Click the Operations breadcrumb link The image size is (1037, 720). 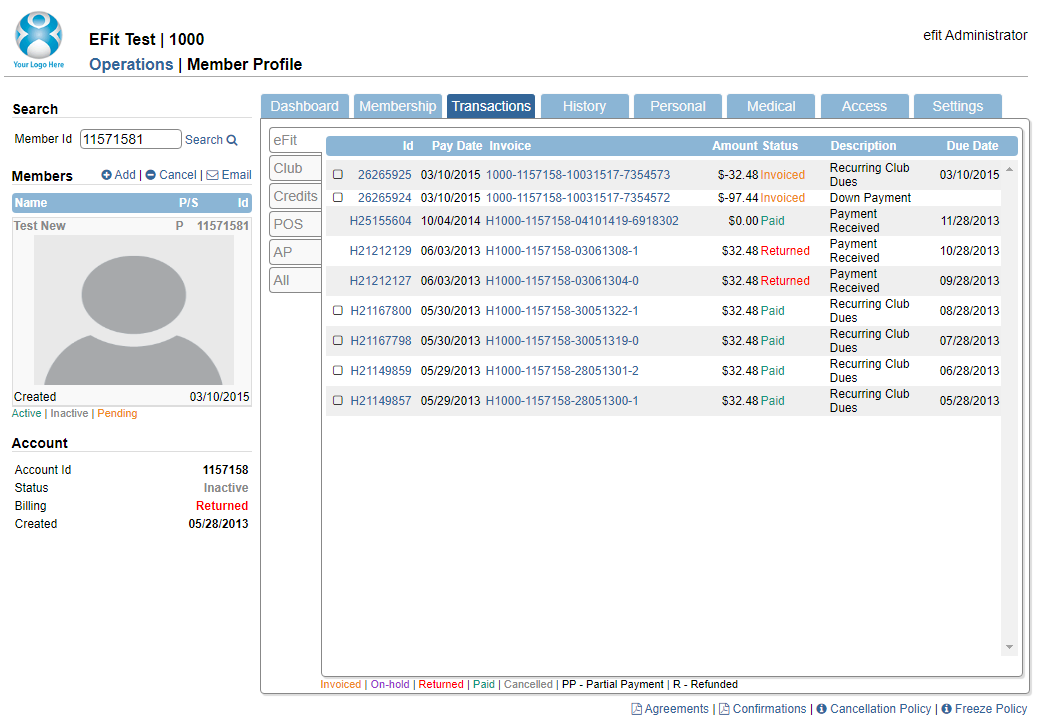click(131, 65)
